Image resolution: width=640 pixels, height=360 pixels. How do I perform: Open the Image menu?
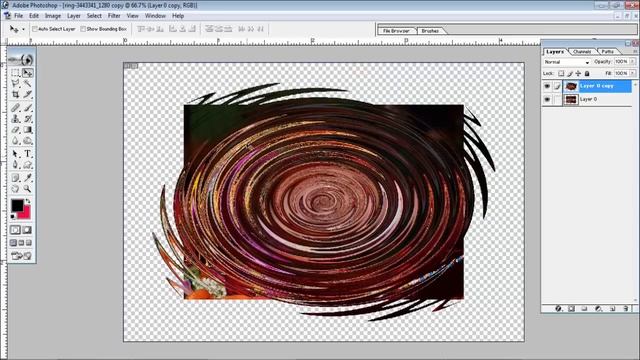53,16
